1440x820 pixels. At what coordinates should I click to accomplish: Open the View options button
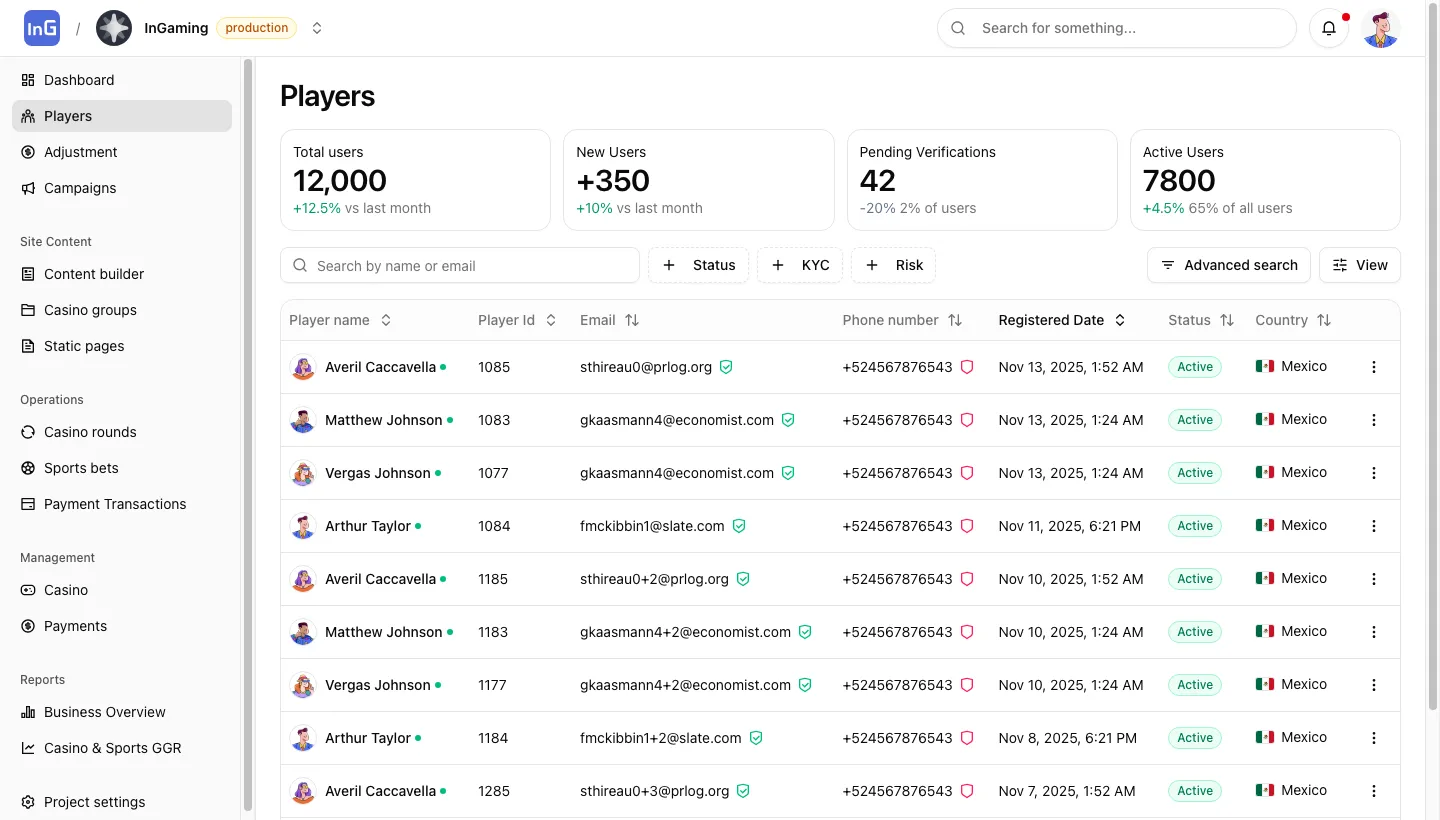tap(1359, 265)
